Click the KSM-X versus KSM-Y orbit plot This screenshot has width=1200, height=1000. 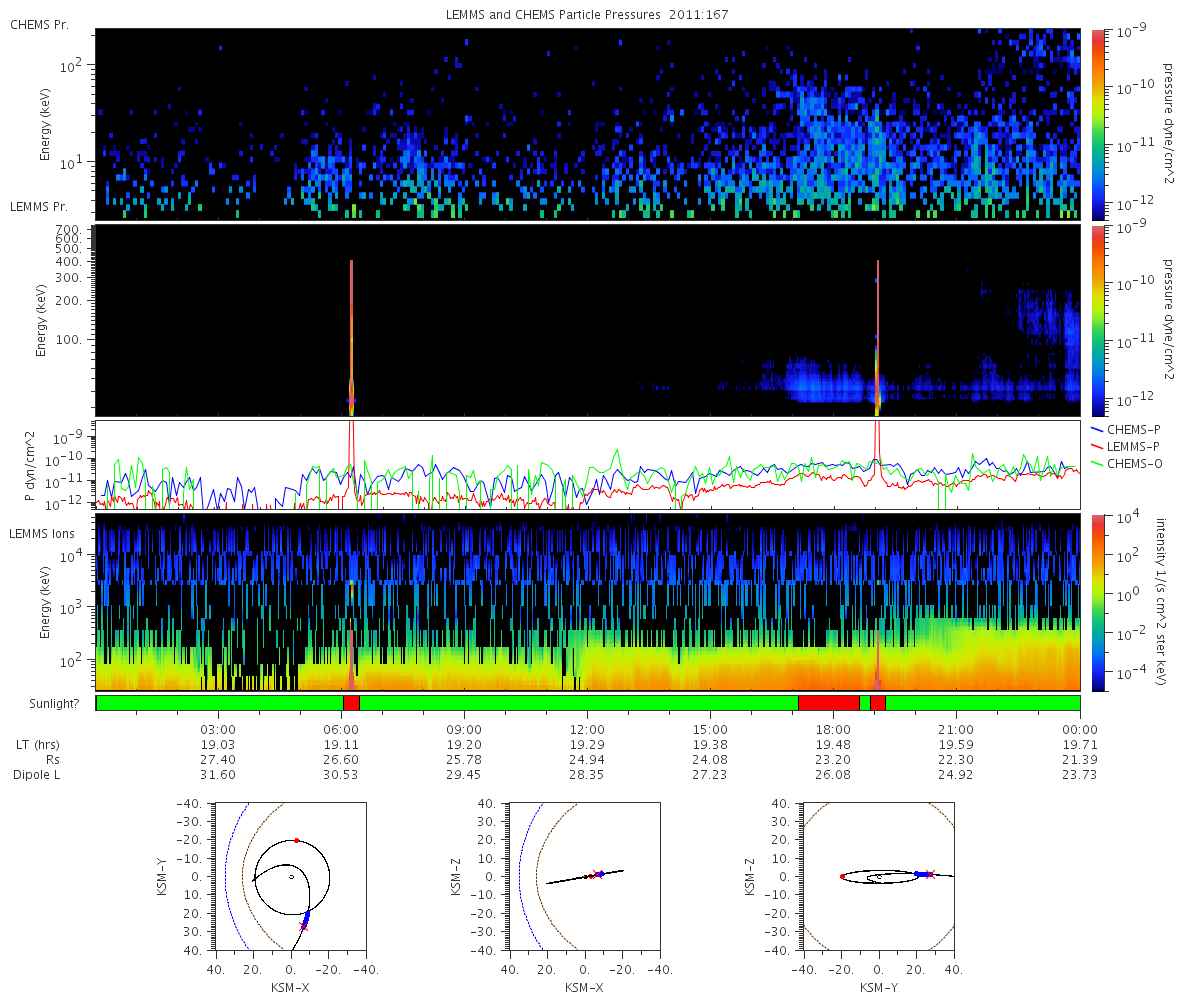(290, 876)
